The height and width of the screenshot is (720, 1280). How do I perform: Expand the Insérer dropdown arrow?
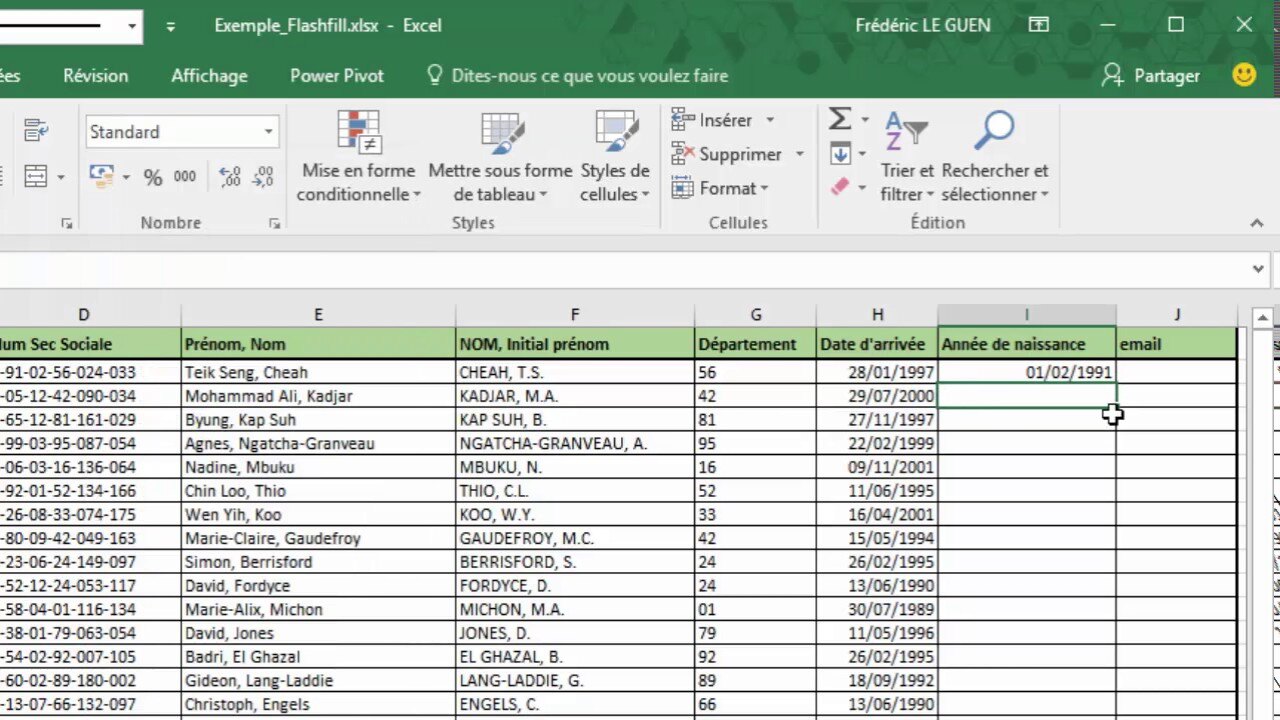pyautogui.click(x=770, y=120)
